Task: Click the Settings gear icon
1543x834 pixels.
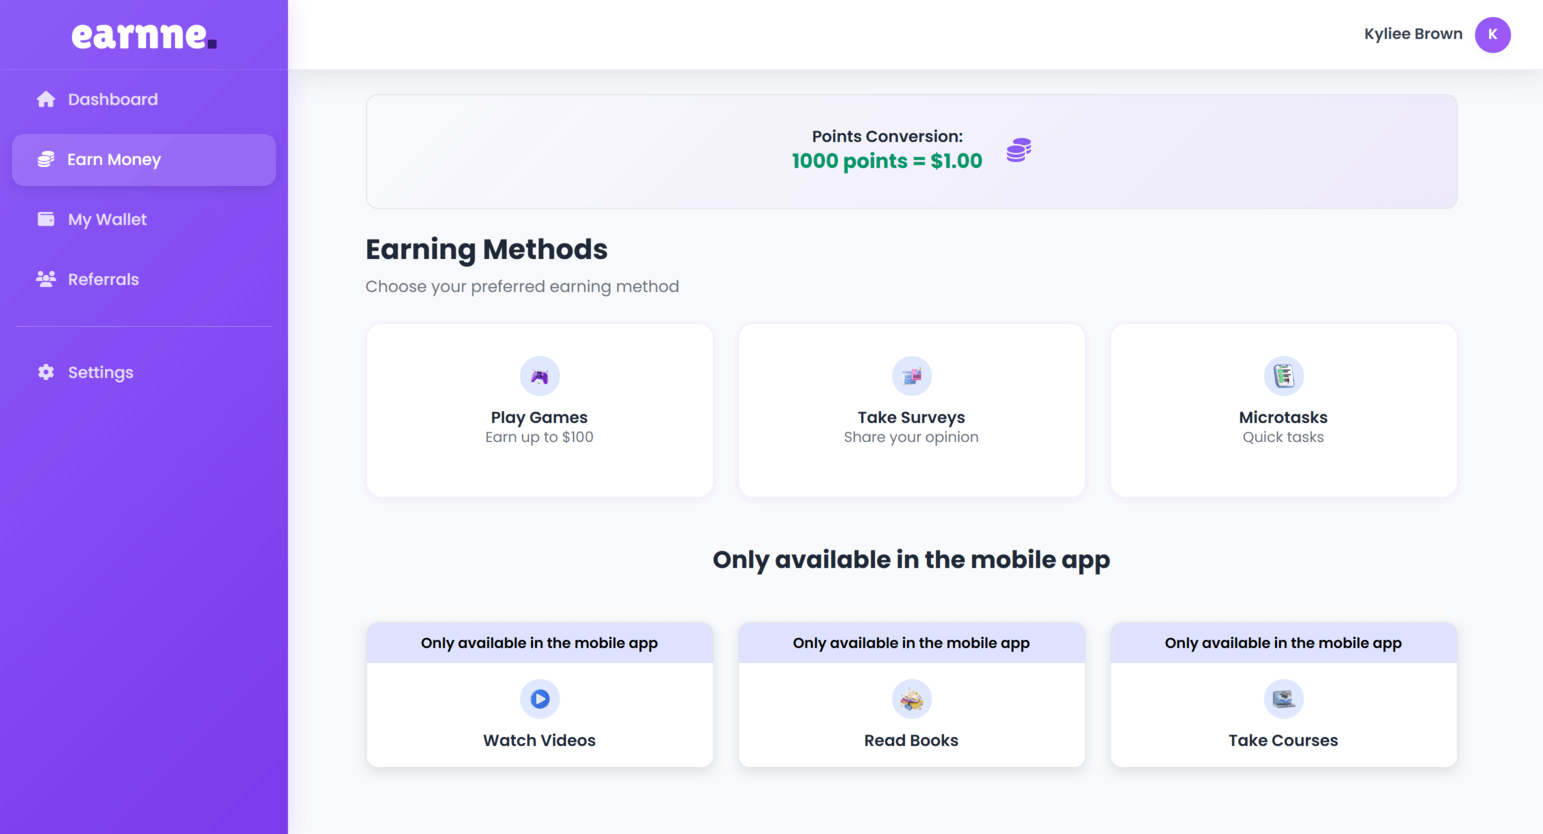Action: point(46,372)
